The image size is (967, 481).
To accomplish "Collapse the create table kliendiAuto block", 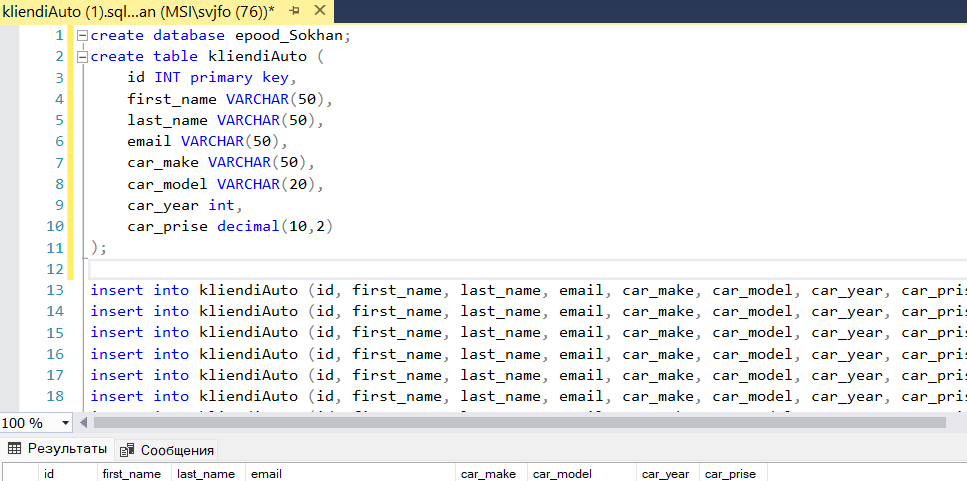I will (x=81, y=57).
